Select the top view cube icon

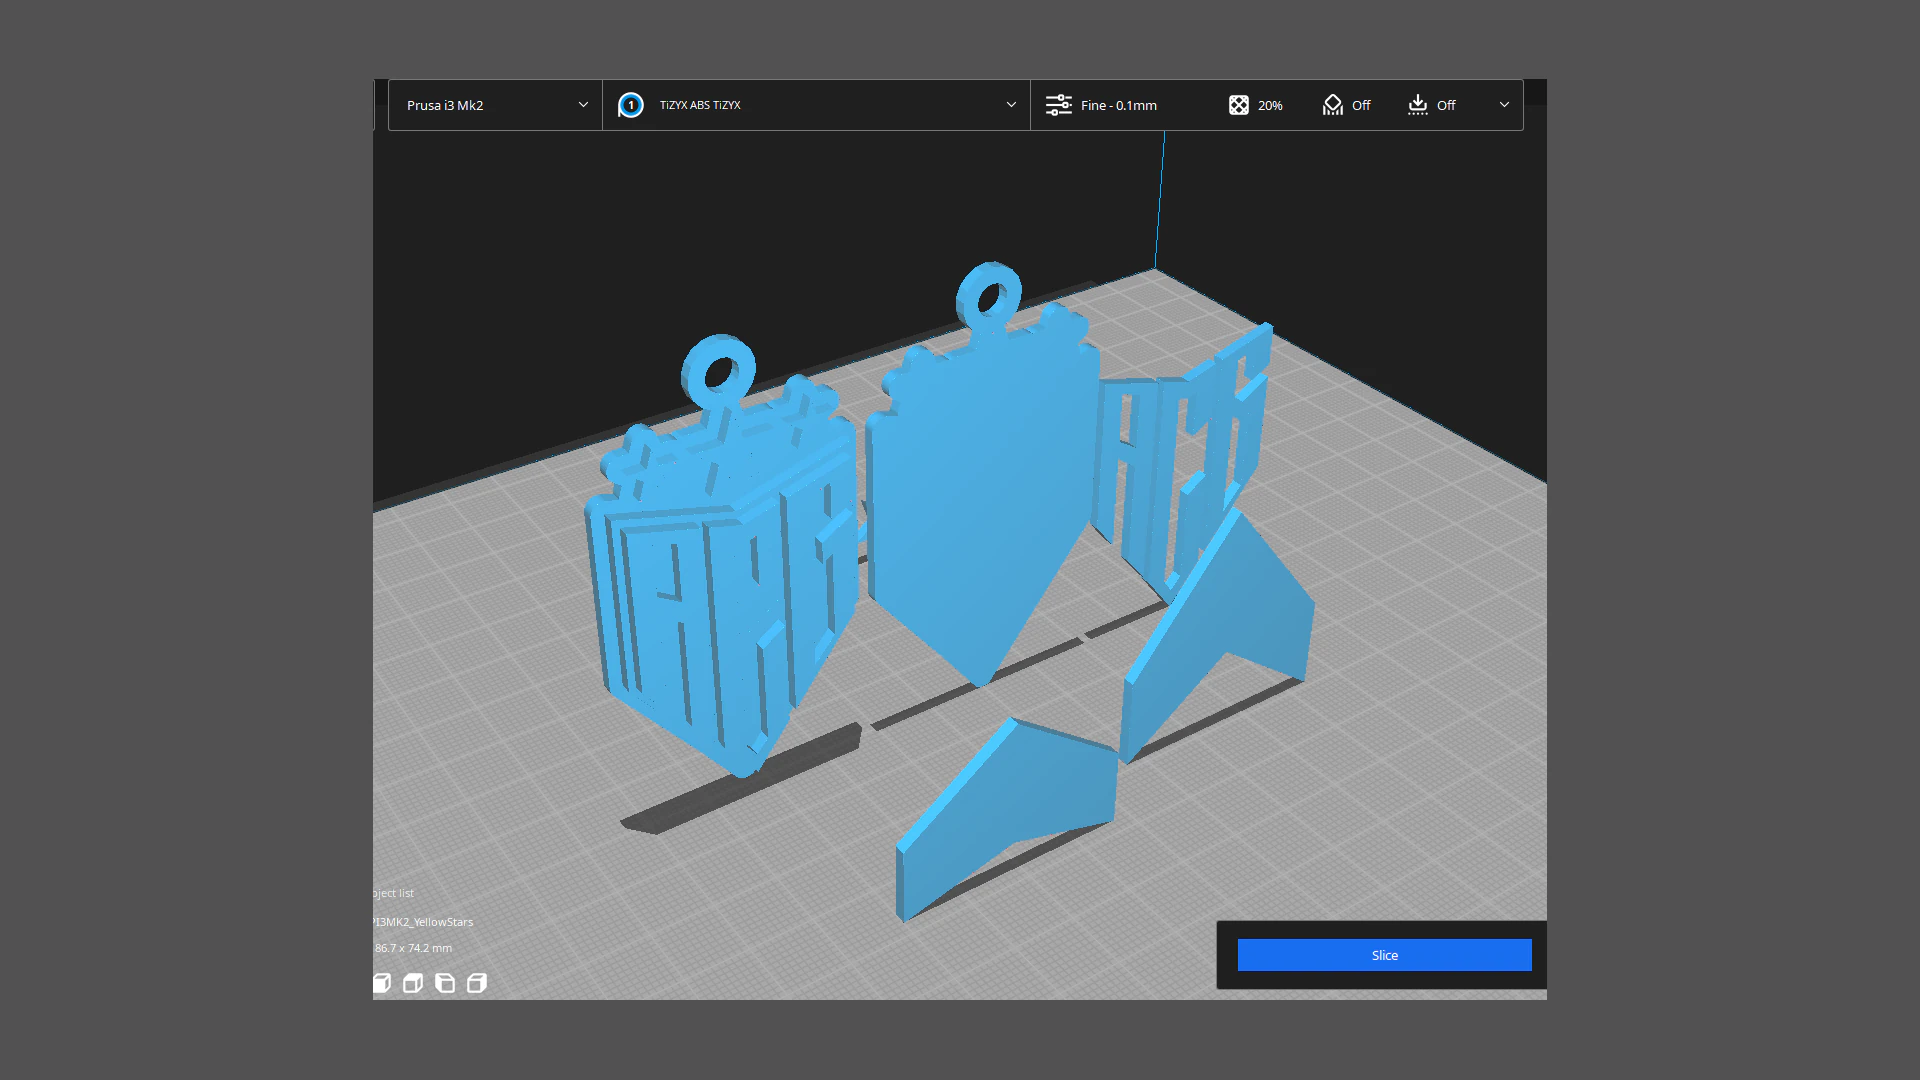tap(445, 983)
